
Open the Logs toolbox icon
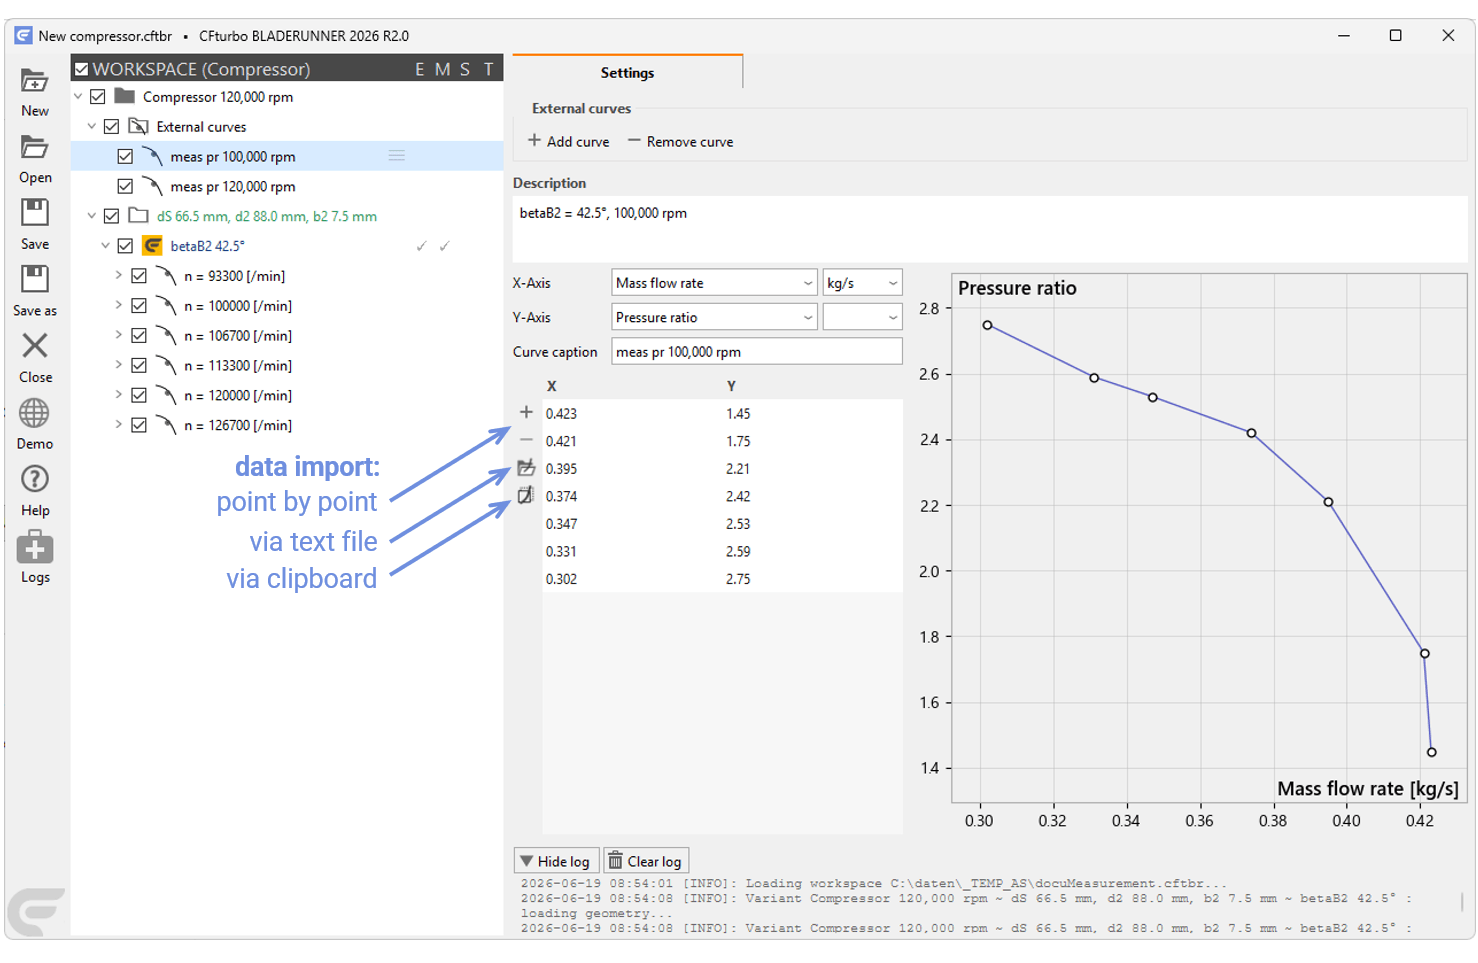point(35,547)
